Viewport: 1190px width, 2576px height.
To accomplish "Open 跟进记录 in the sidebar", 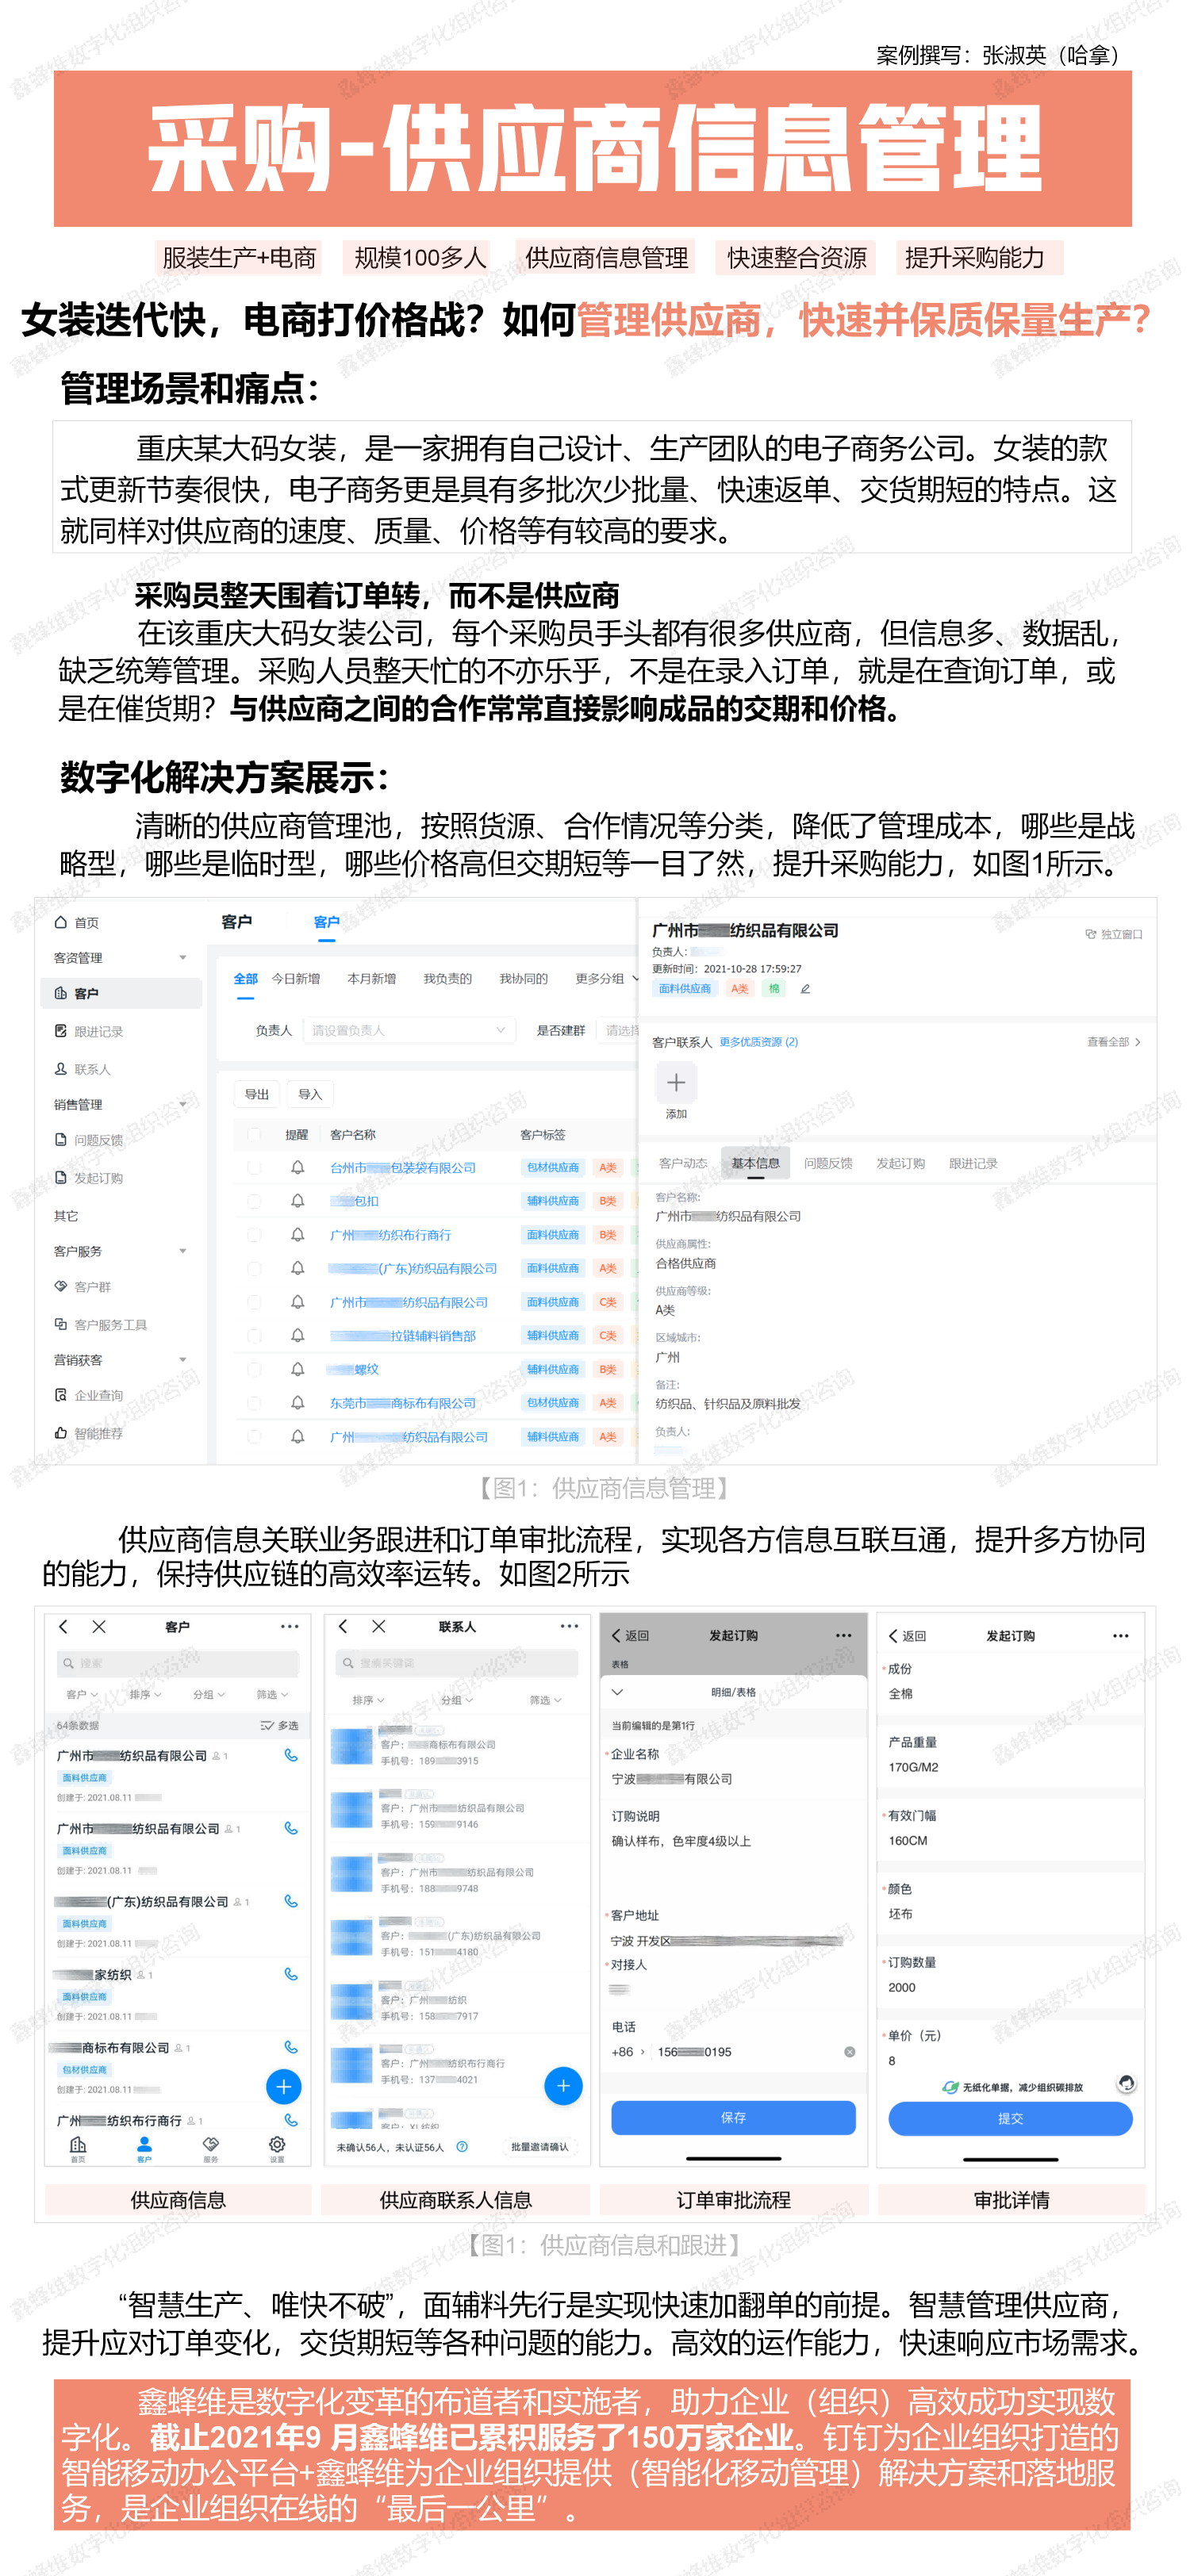I will [x=89, y=1031].
